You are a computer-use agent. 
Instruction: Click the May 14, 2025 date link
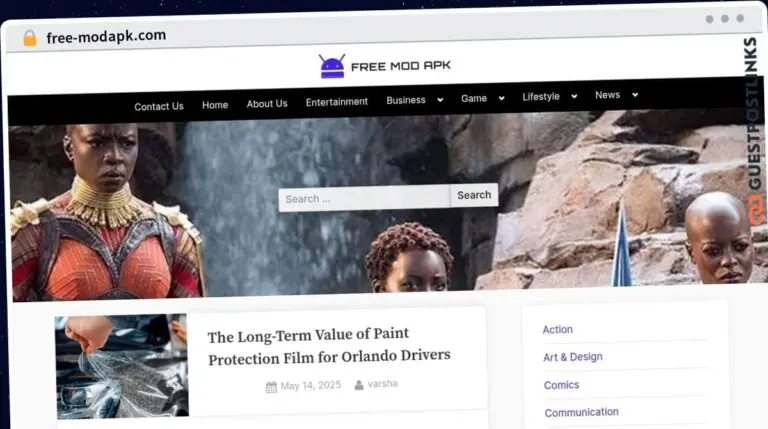click(311, 385)
